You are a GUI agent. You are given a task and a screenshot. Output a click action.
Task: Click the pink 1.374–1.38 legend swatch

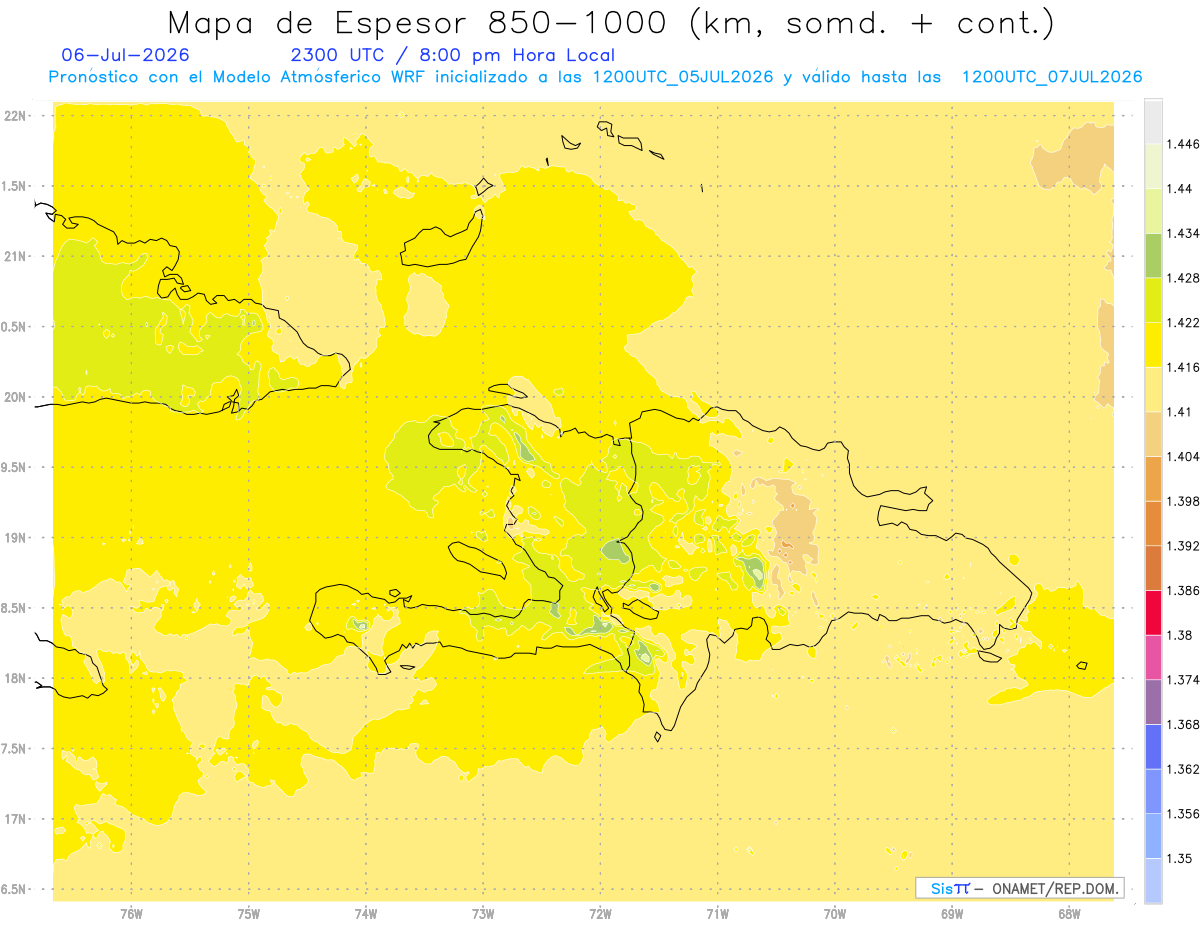point(1153,657)
